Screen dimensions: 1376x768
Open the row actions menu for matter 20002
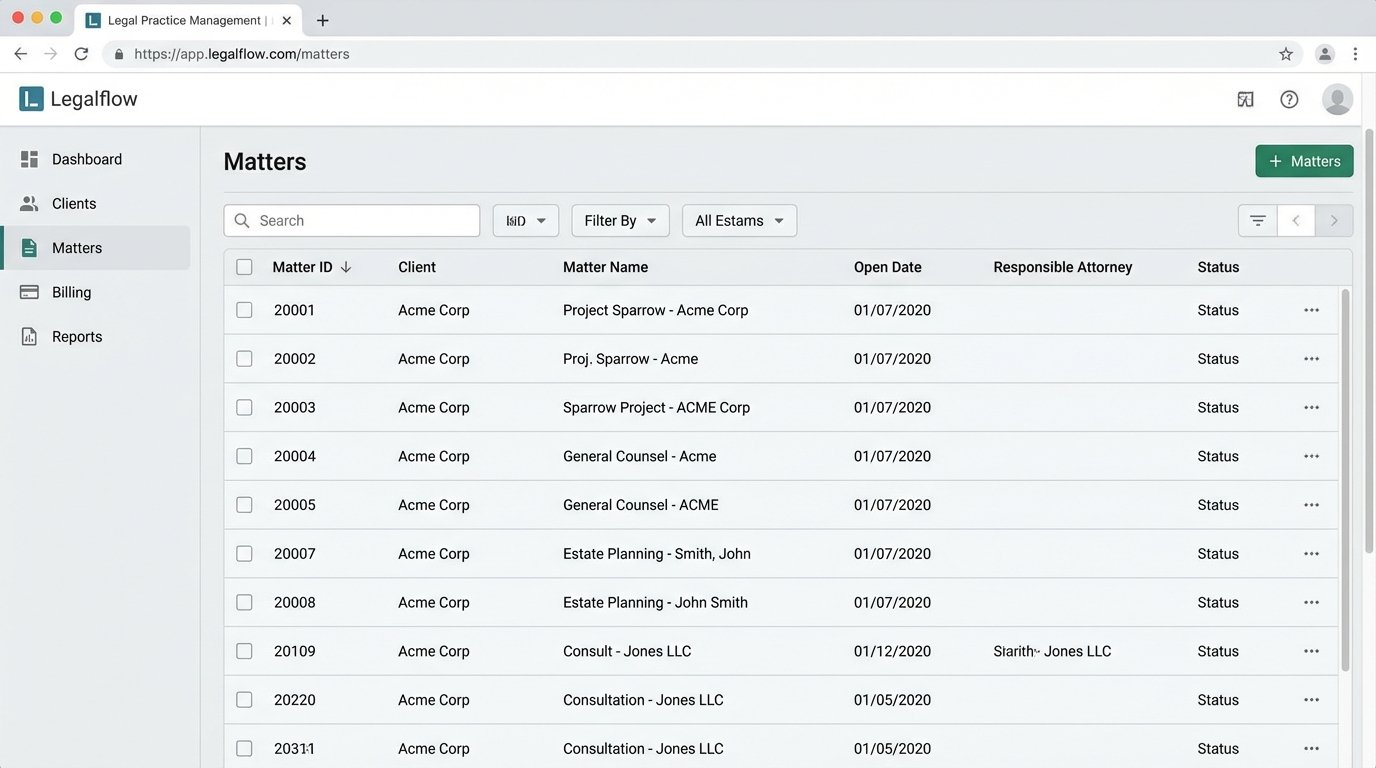click(1311, 358)
